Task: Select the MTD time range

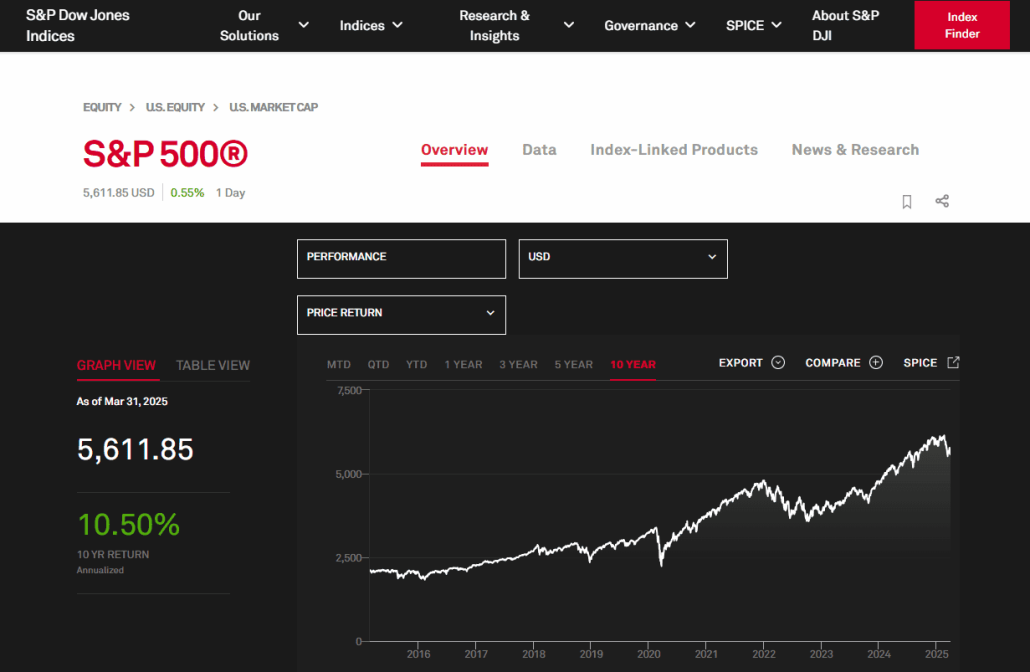Action: click(x=338, y=364)
